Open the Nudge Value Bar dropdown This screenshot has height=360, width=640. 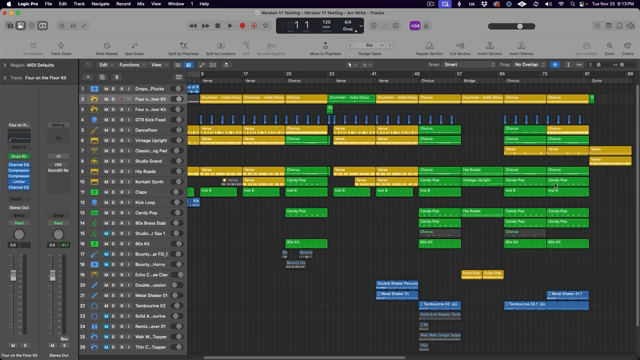370,45
